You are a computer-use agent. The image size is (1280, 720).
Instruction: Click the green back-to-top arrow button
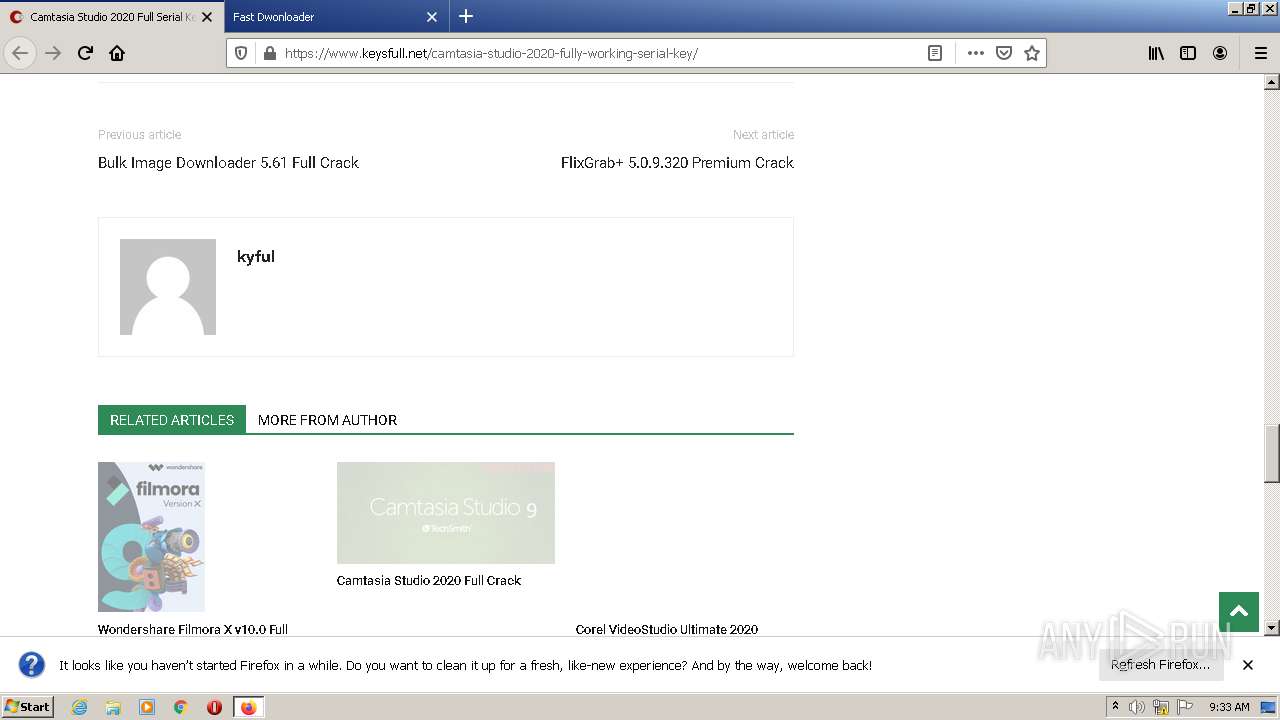[1239, 612]
